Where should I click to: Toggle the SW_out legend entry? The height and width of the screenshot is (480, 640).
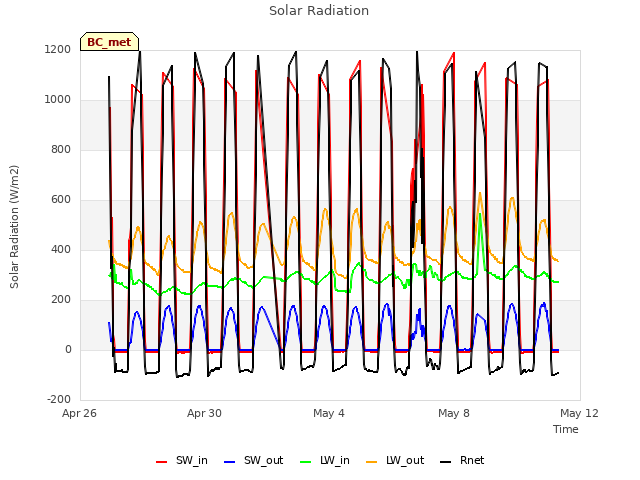[253, 460]
